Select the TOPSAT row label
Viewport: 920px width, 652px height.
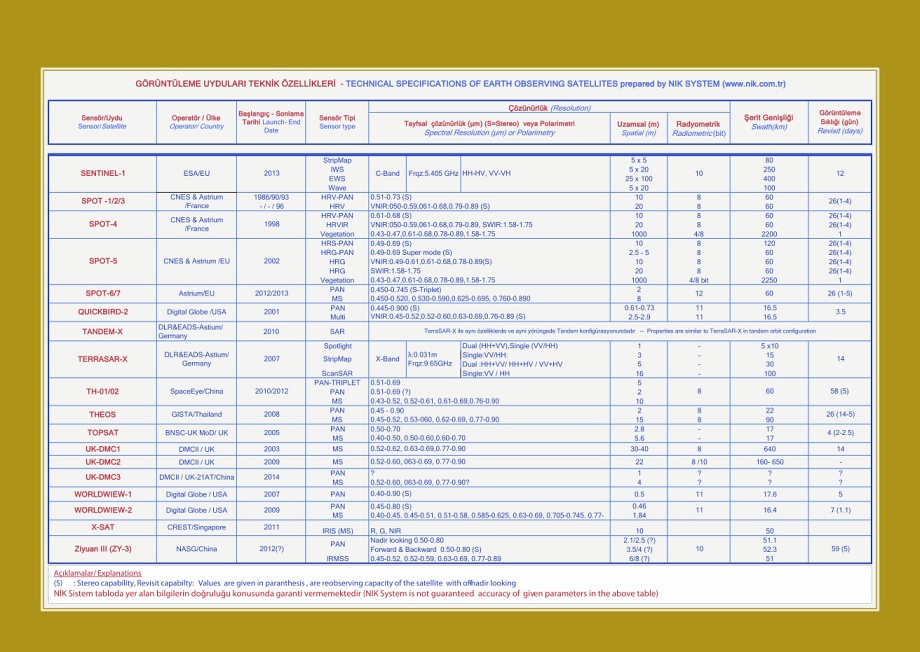pyautogui.click(x=103, y=433)
